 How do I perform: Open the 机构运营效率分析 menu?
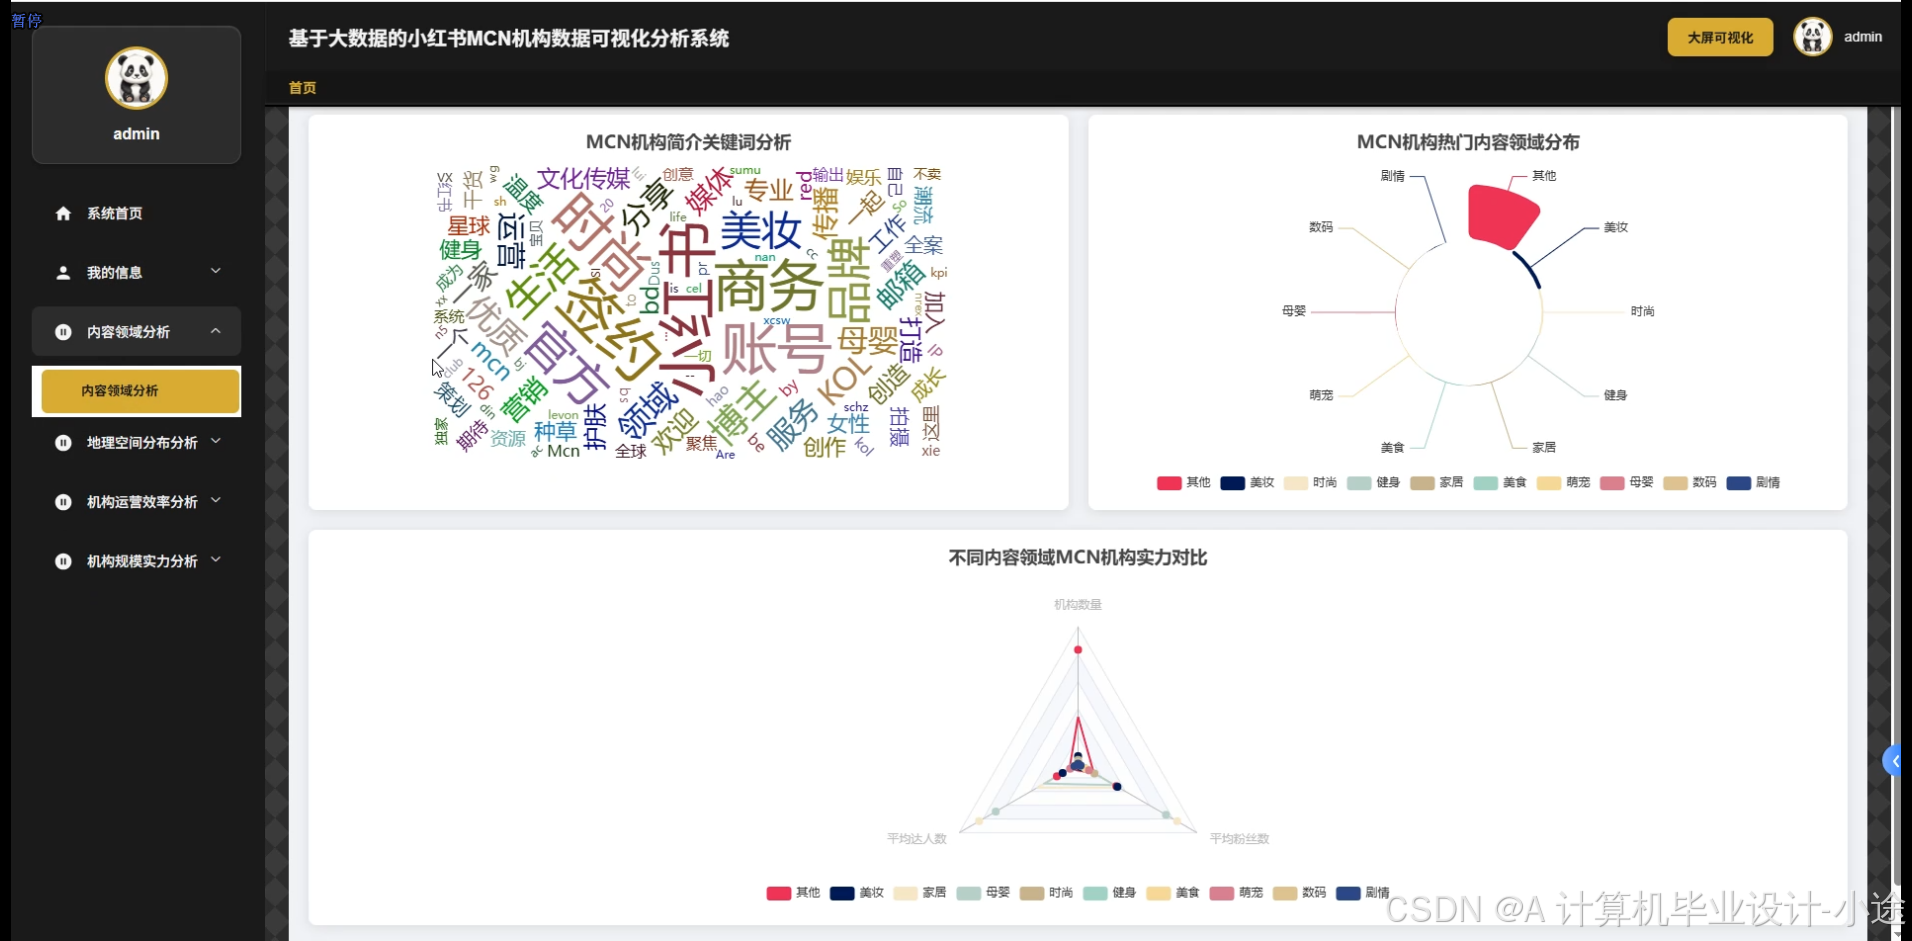point(136,502)
